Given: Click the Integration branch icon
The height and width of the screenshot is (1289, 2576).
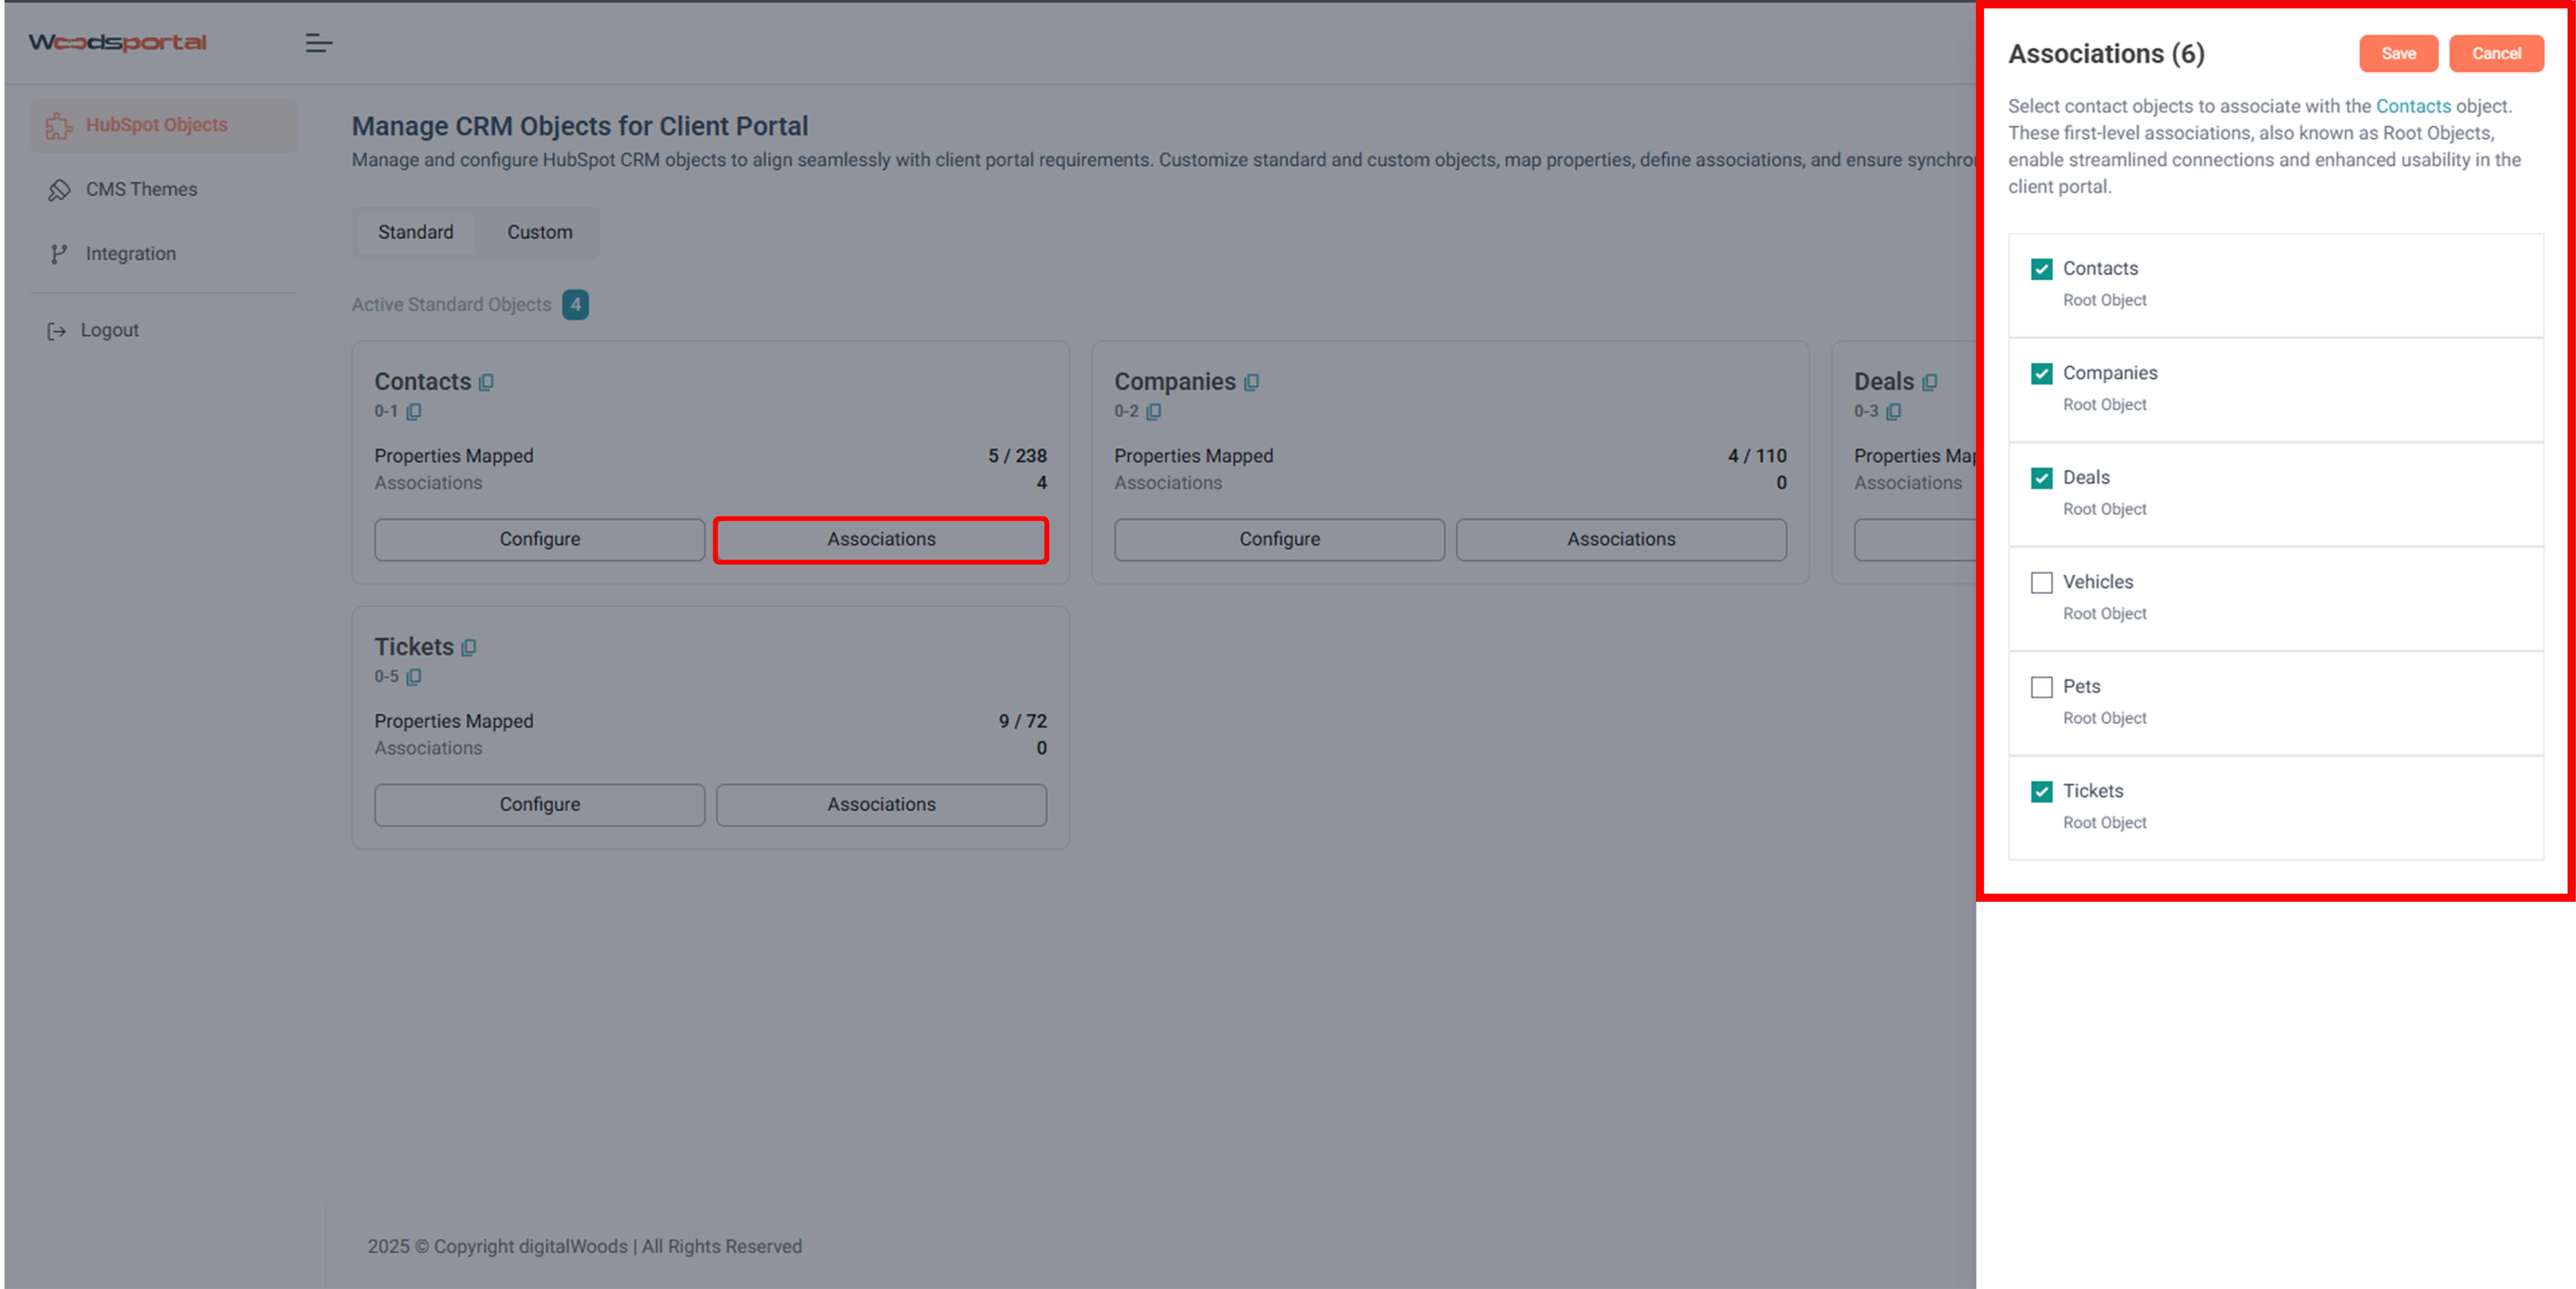Looking at the screenshot, I should 59,254.
